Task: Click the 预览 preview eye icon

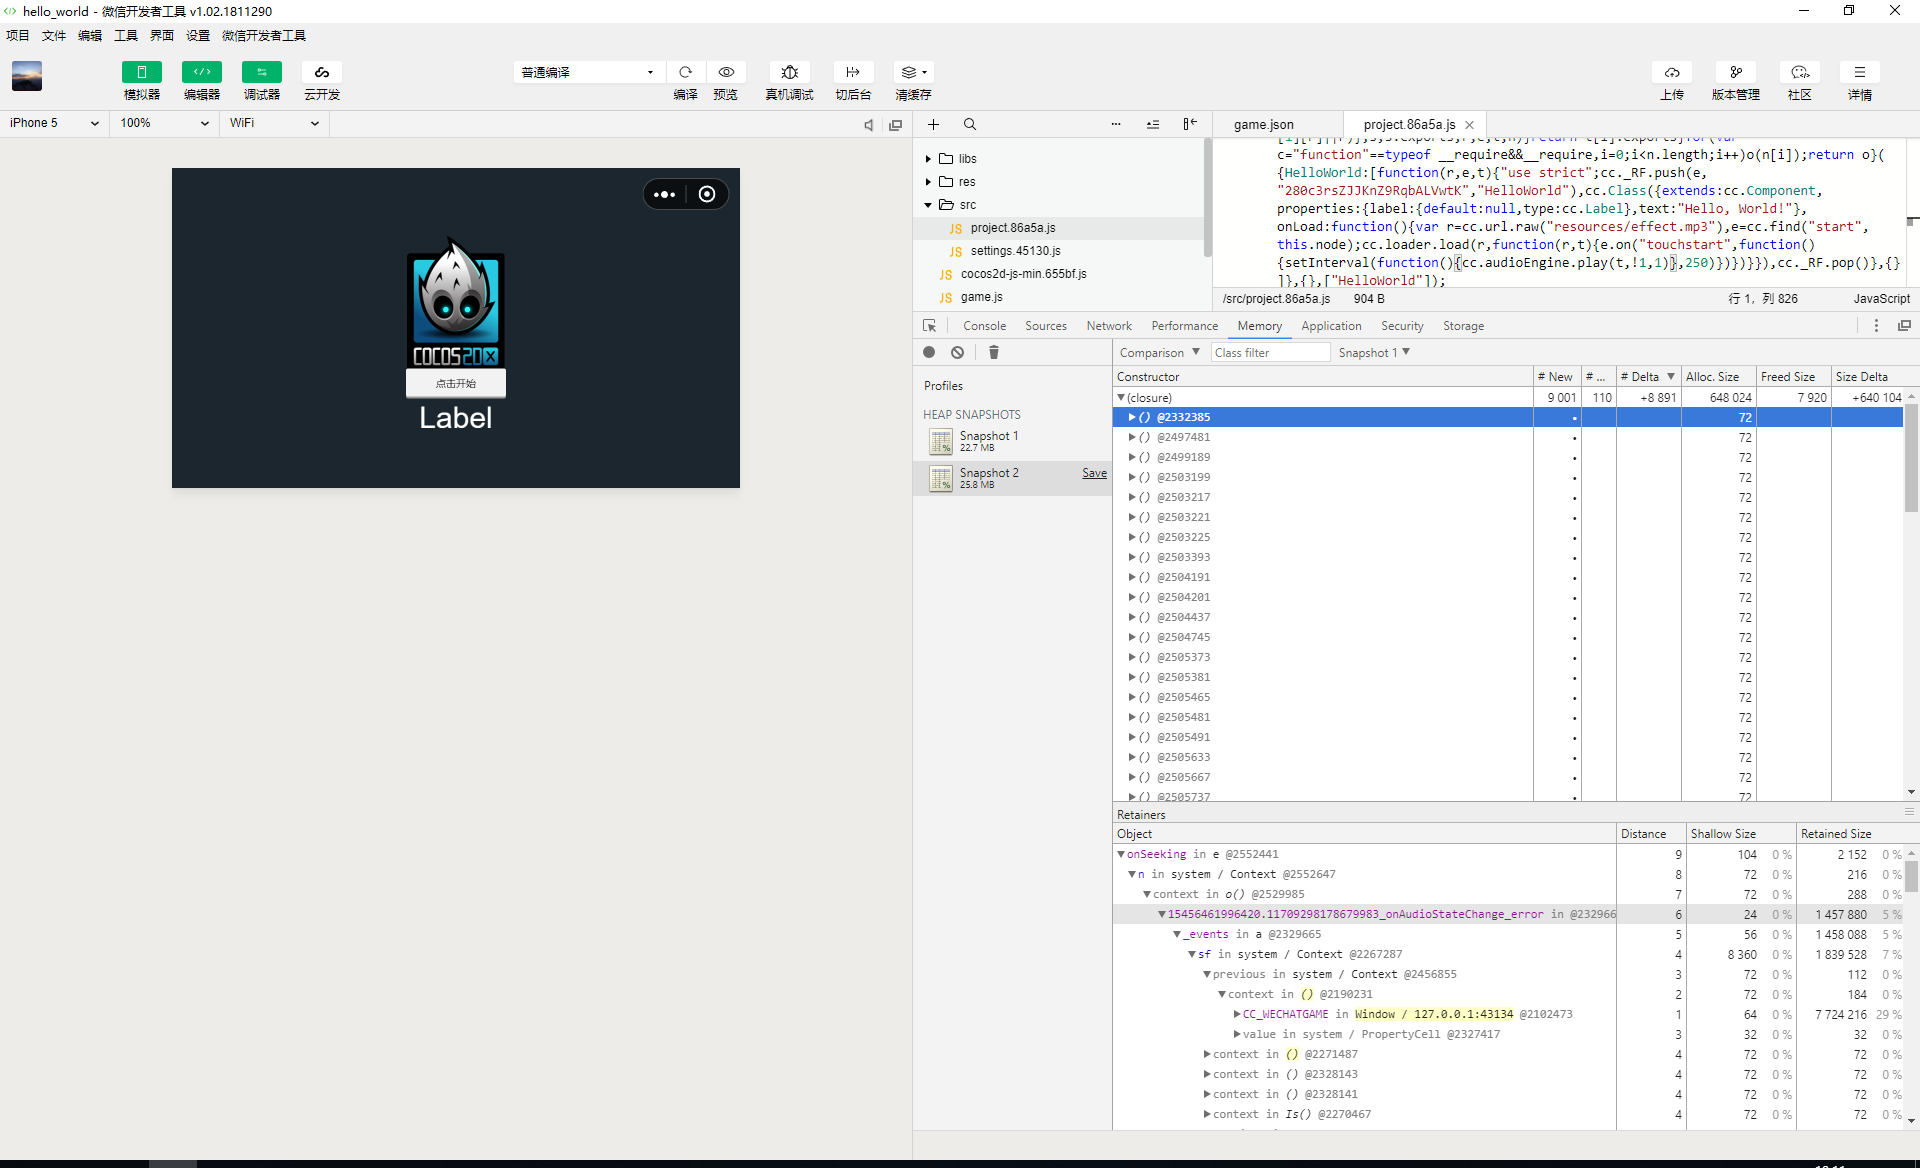Action: click(x=726, y=72)
